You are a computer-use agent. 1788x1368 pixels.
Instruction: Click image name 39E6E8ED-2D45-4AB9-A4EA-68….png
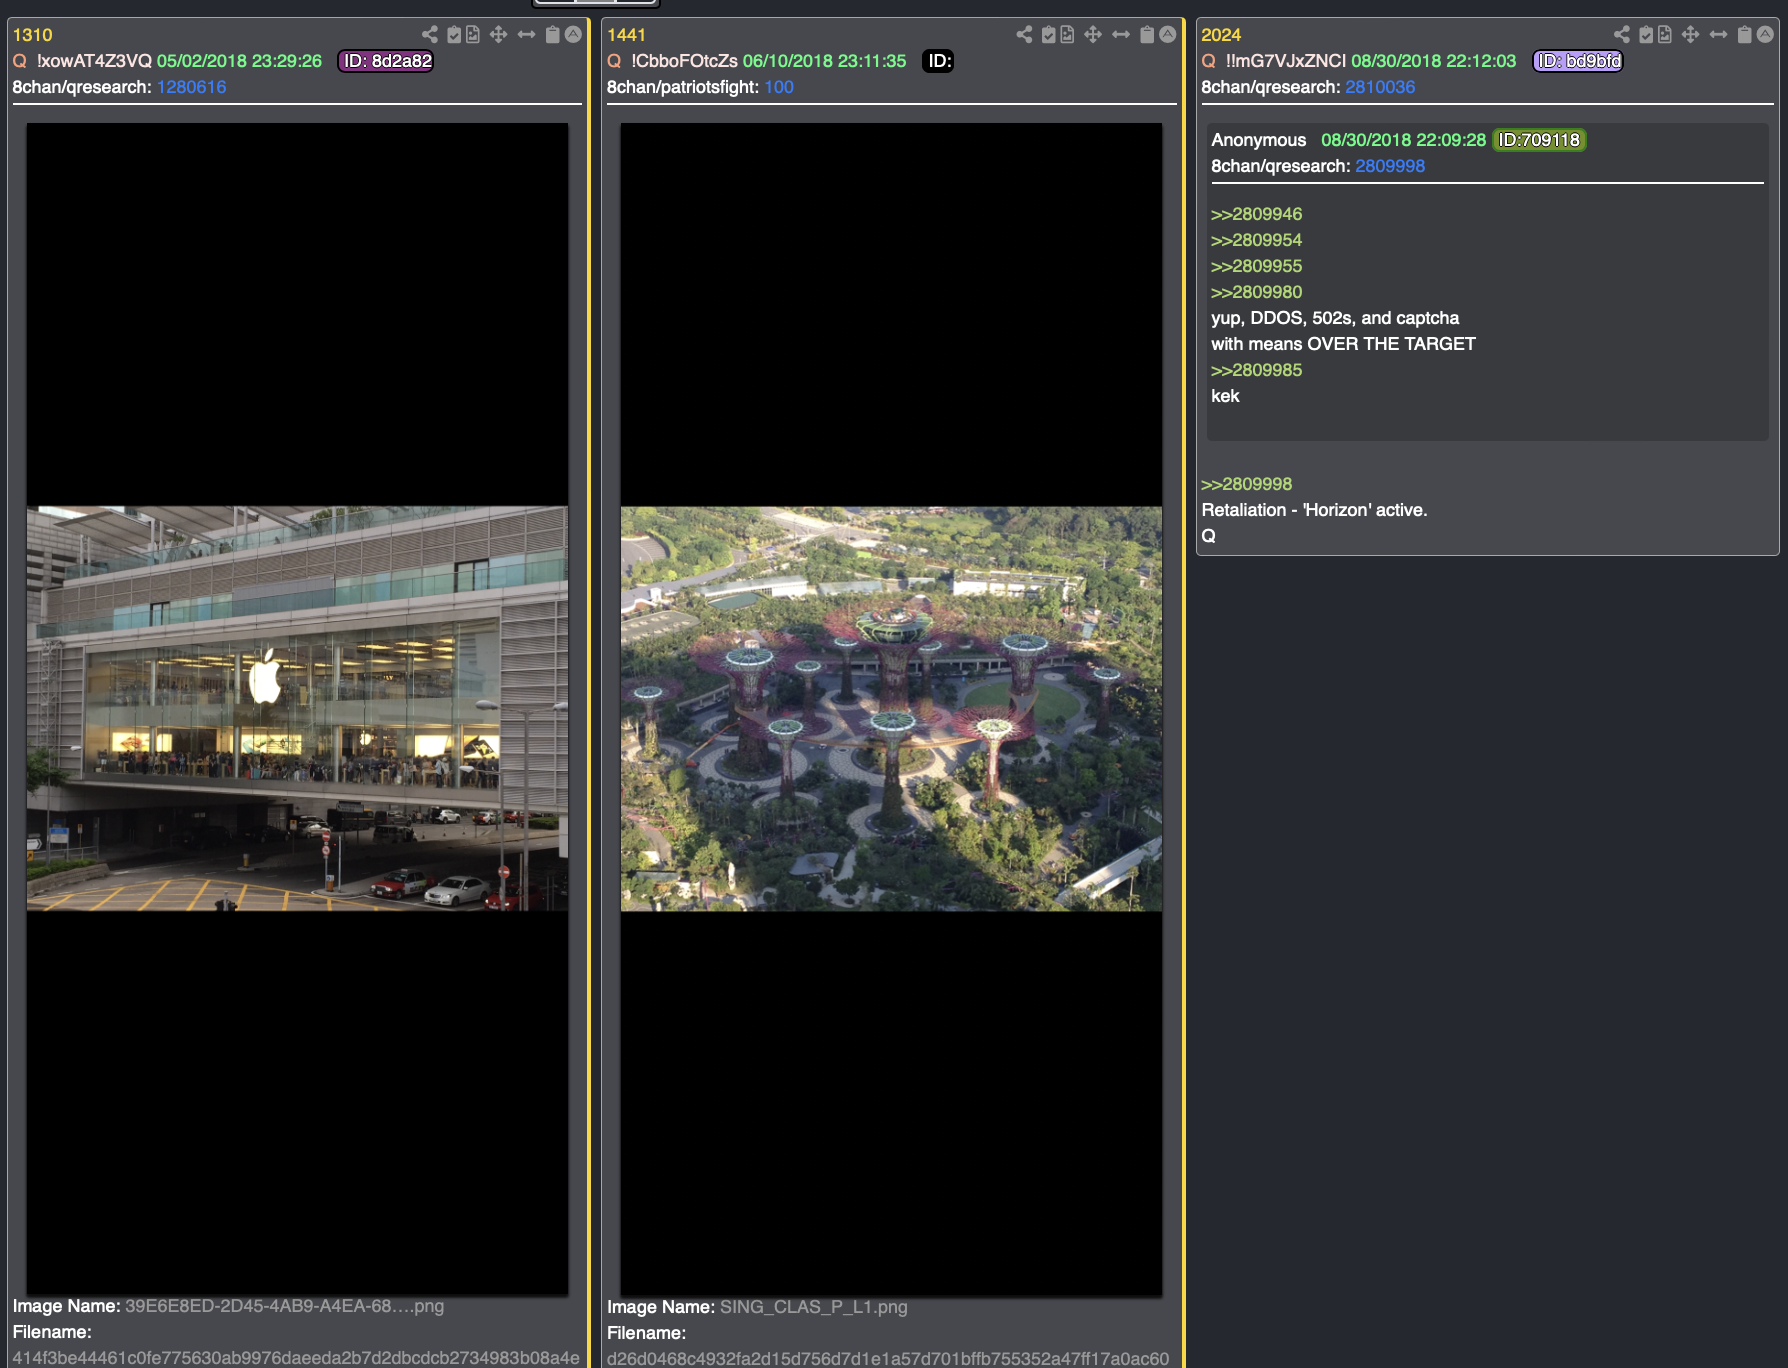coord(284,1306)
